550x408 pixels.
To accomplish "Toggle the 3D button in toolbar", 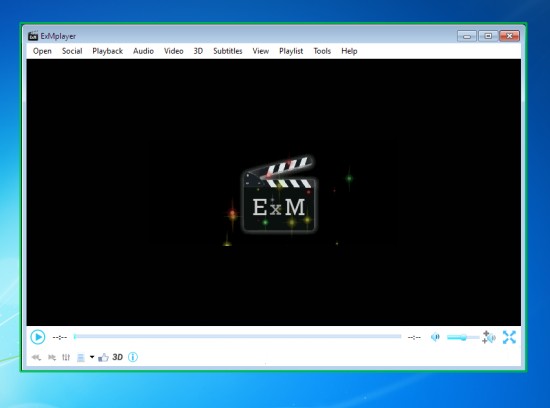I will 118,357.
